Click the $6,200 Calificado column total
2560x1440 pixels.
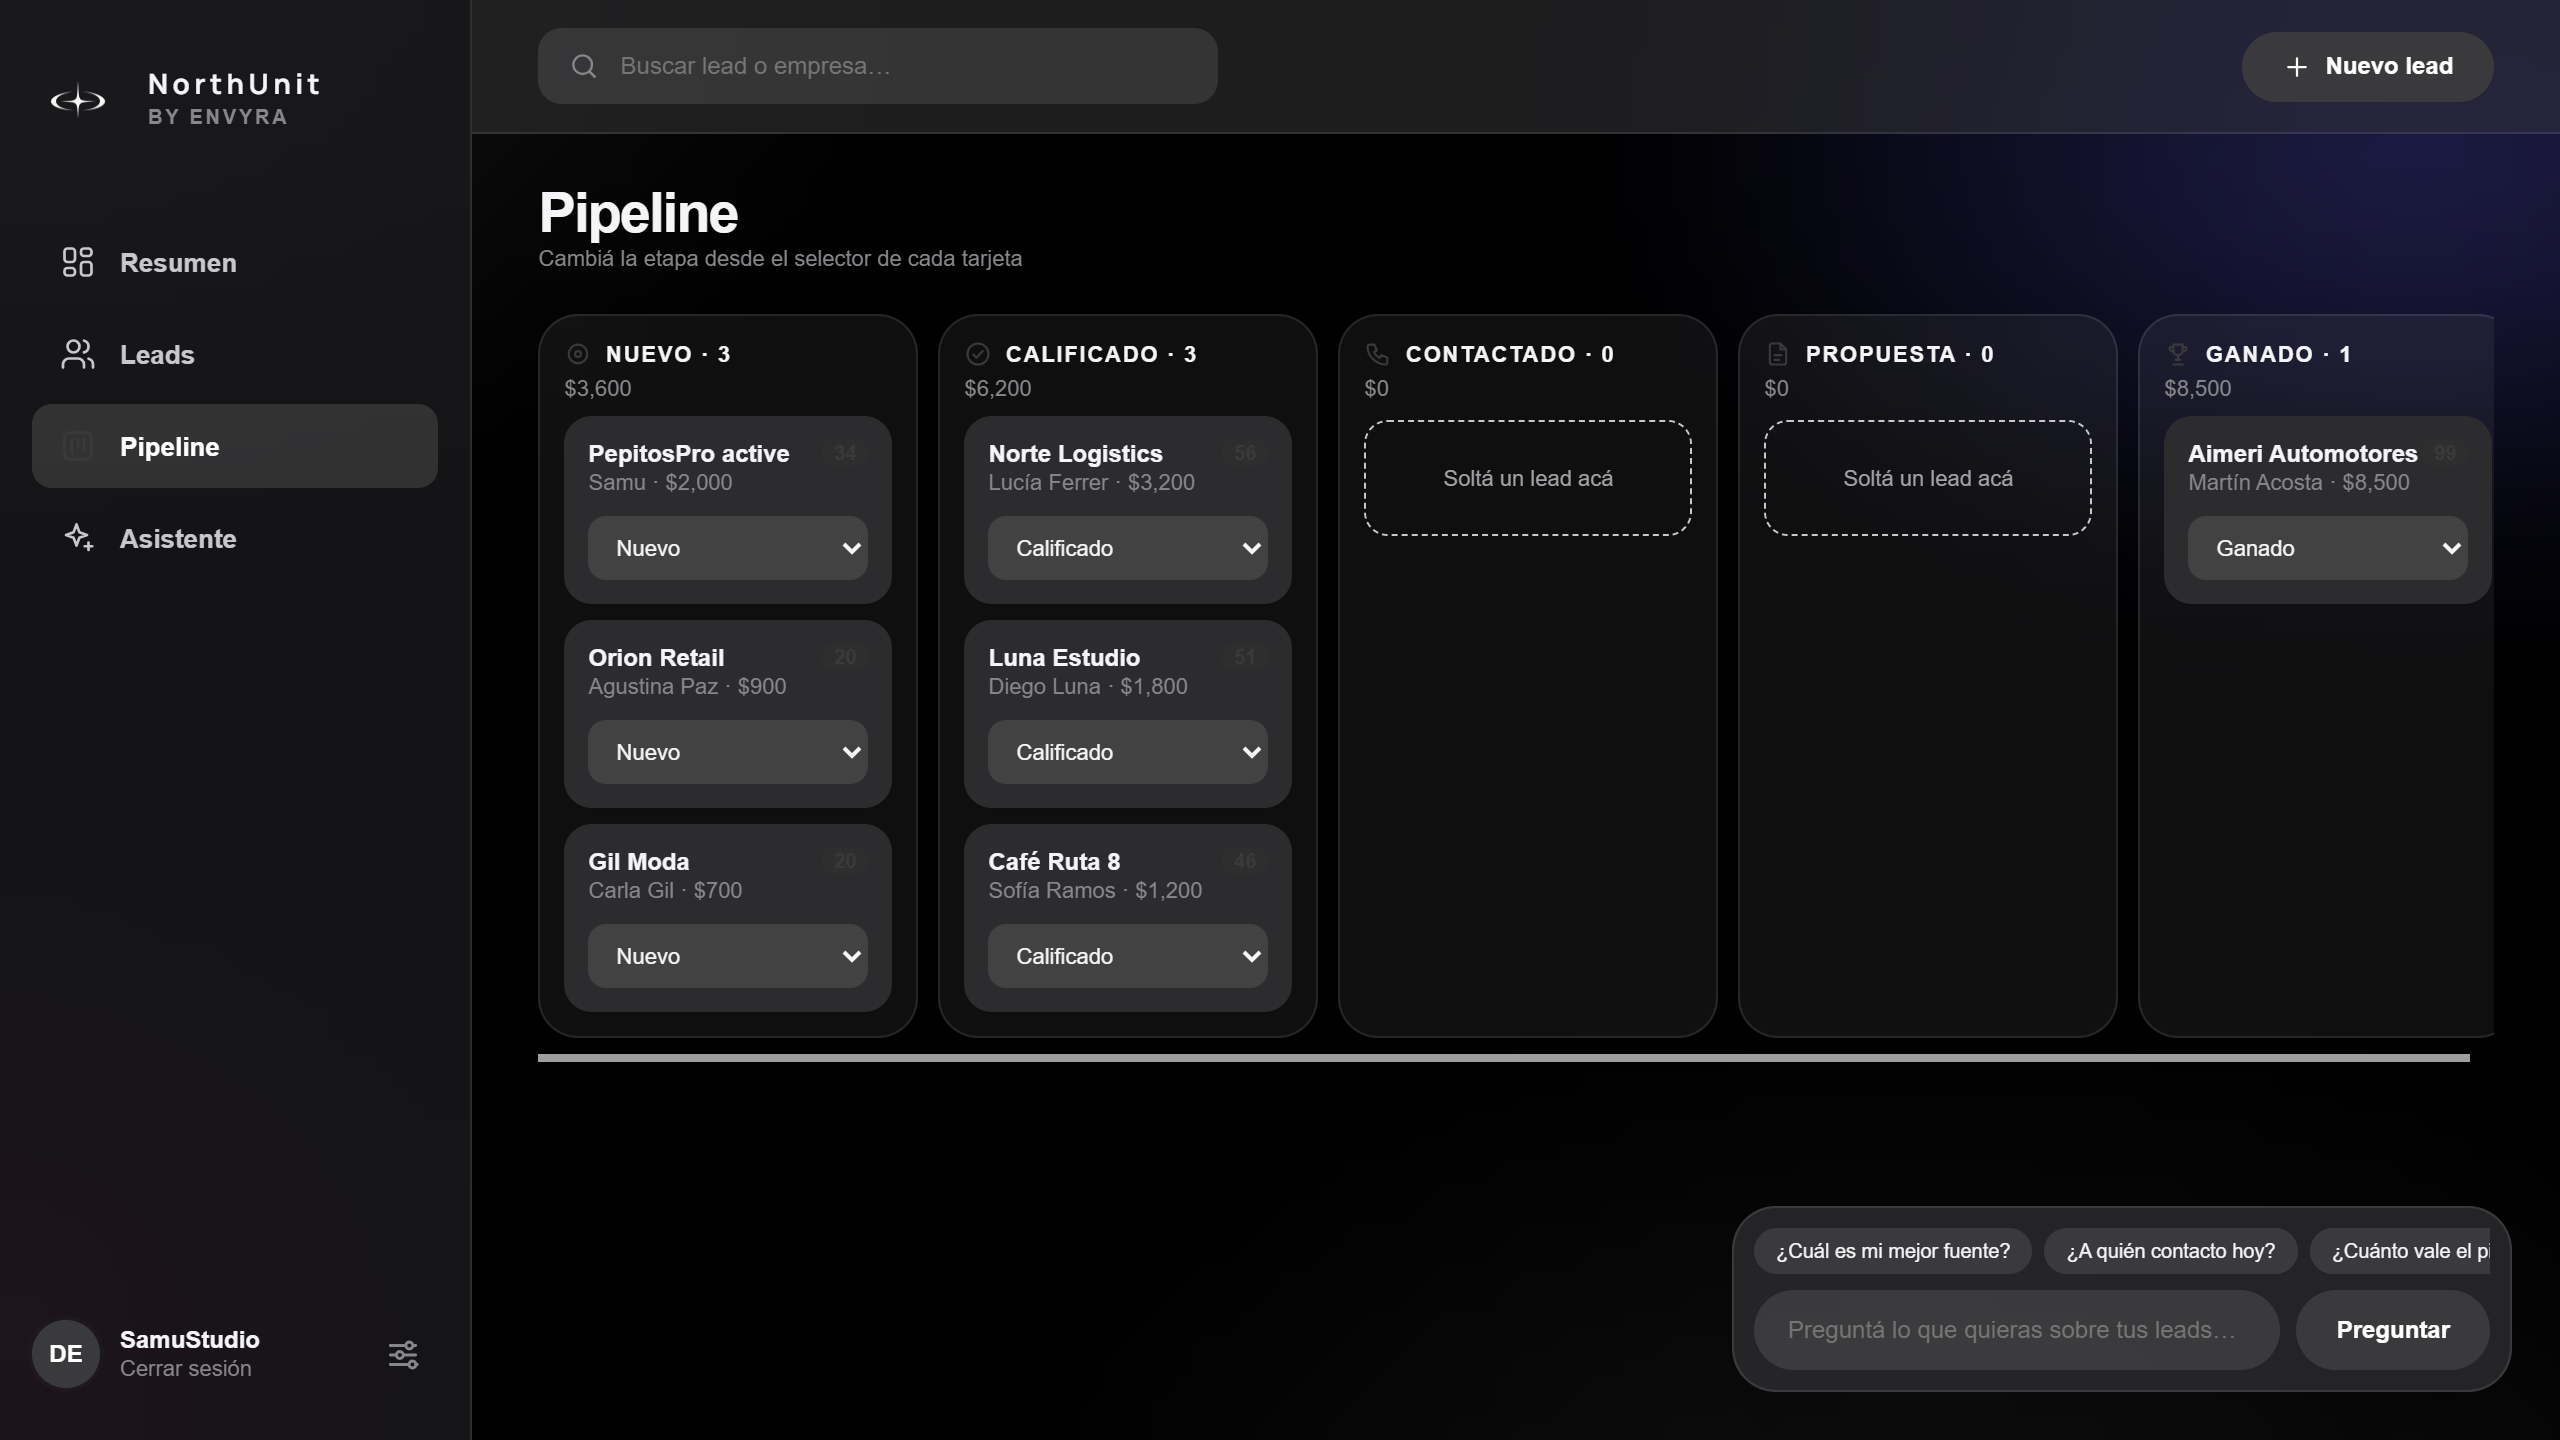pos(998,388)
